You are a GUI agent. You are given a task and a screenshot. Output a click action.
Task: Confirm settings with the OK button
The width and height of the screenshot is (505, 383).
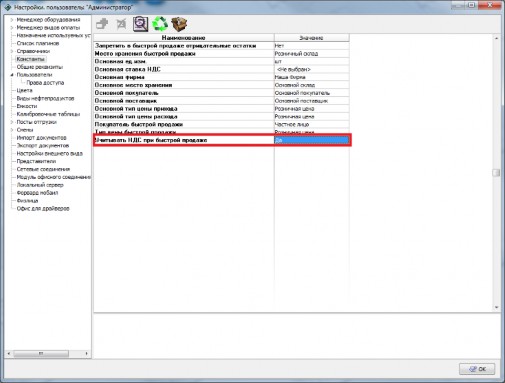[x=477, y=369]
